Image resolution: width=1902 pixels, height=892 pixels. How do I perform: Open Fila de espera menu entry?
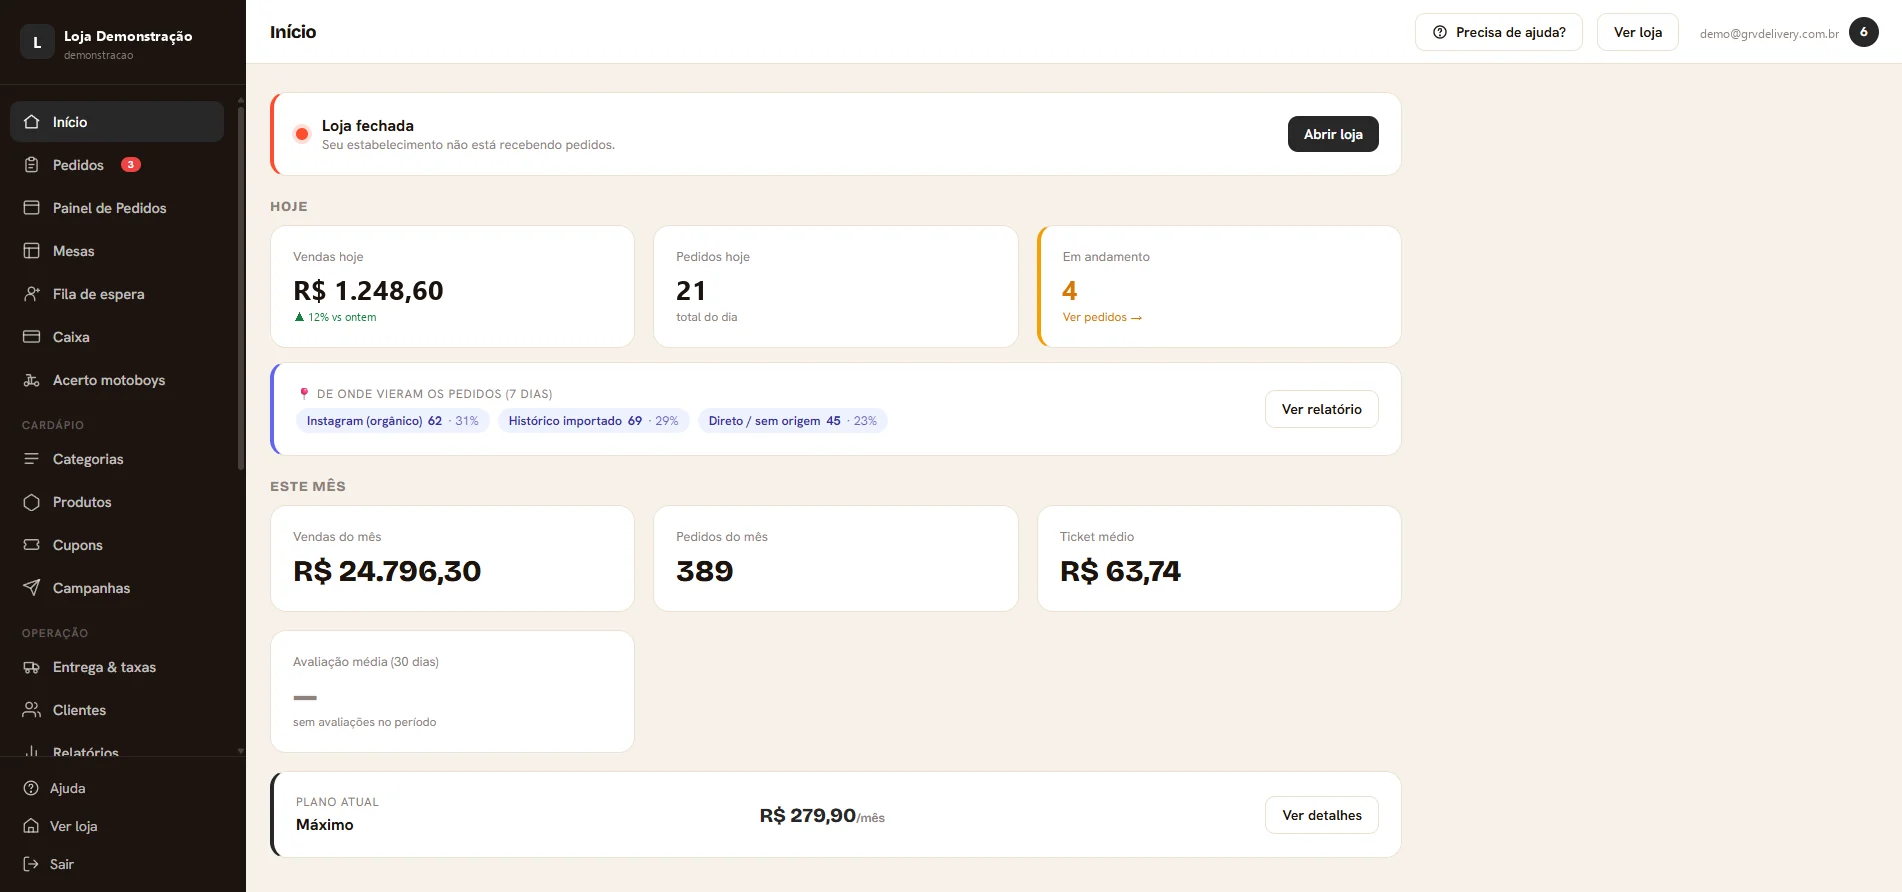tap(117, 294)
